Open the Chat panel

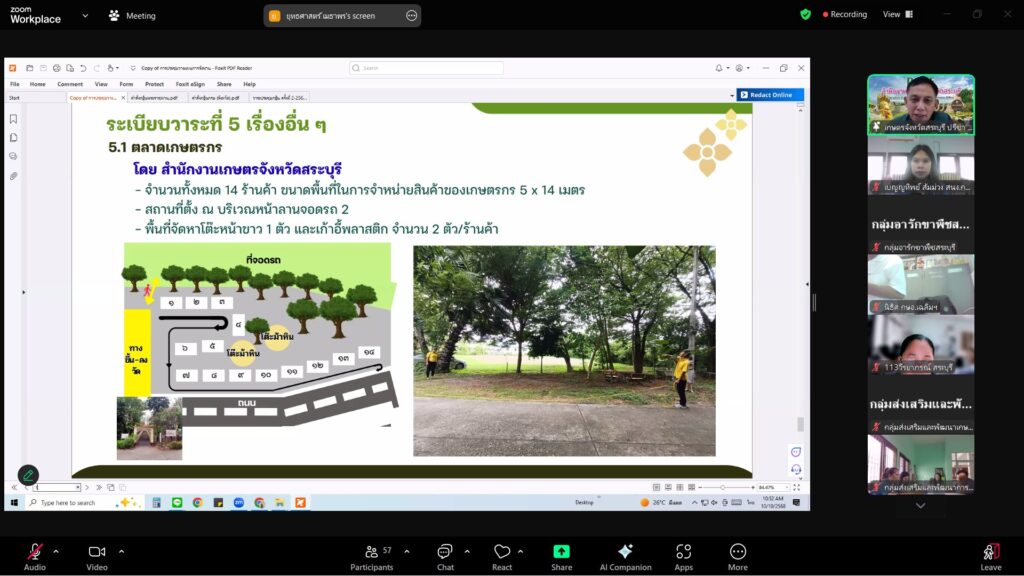(x=445, y=551)
